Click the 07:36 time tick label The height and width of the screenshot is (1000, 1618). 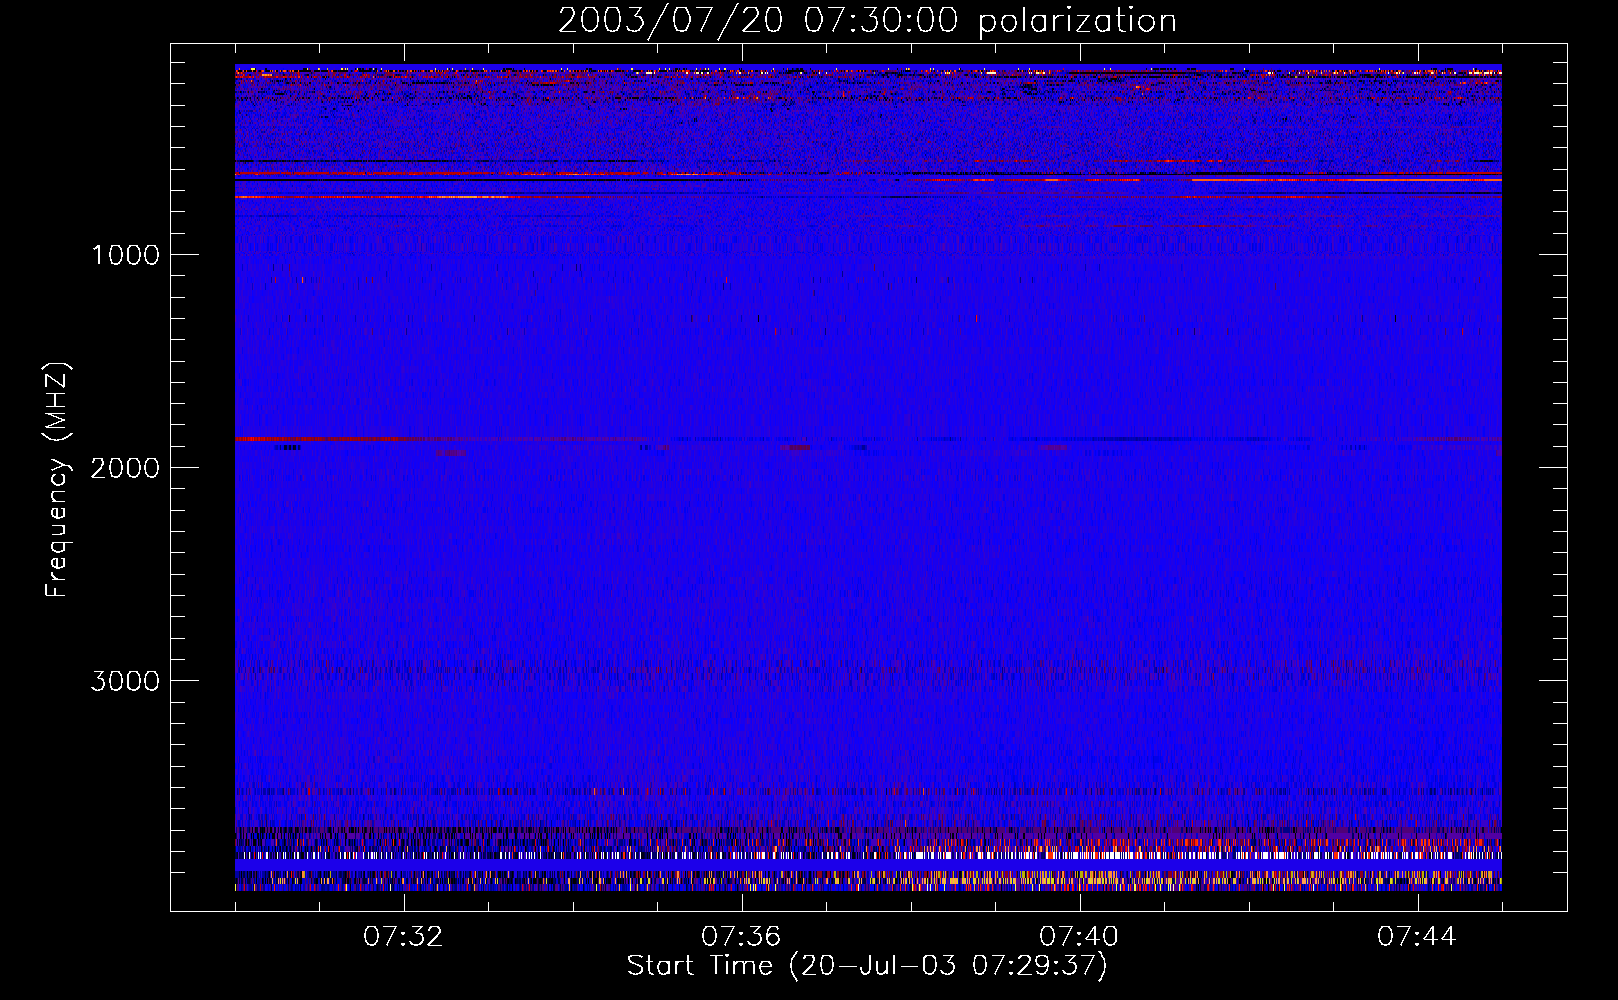741,937
